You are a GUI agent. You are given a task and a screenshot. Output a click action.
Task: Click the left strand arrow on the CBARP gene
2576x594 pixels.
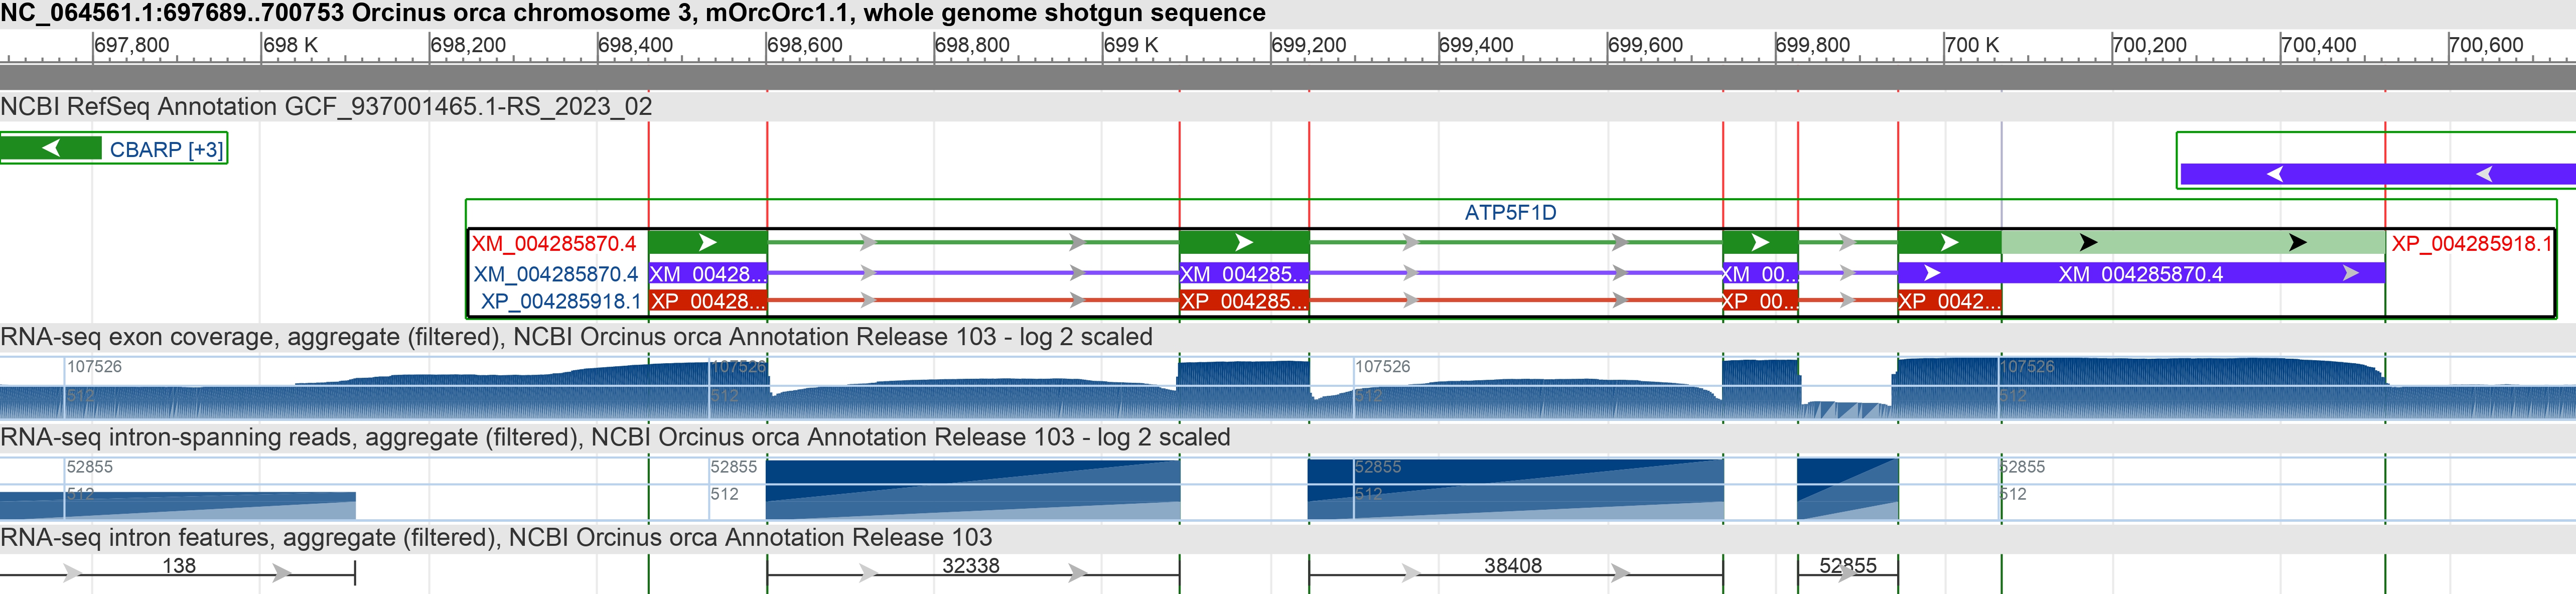50,149
